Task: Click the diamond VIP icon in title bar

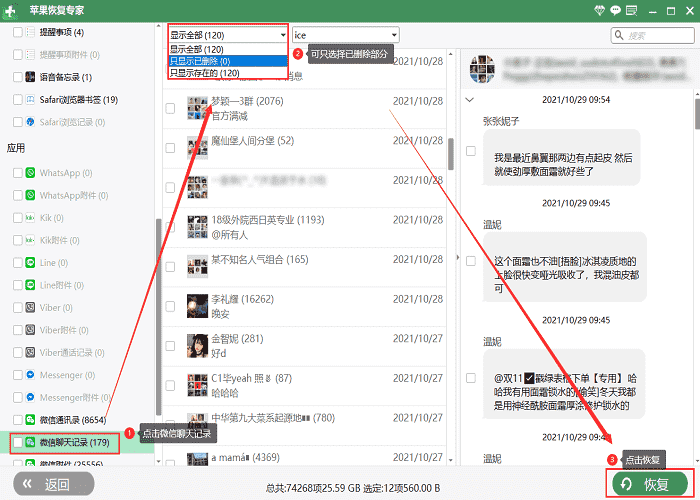Action: [x=600, y=10]
